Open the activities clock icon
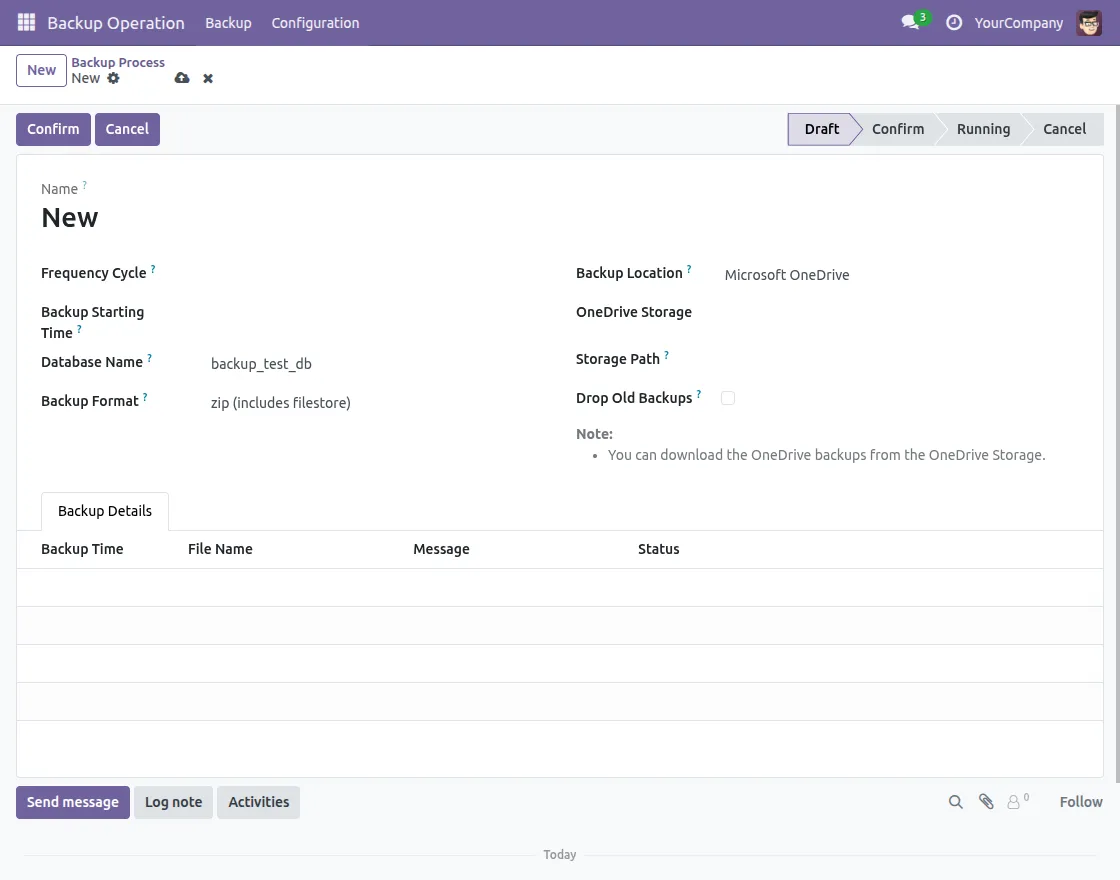1120x880 pixels. point(954,22)
